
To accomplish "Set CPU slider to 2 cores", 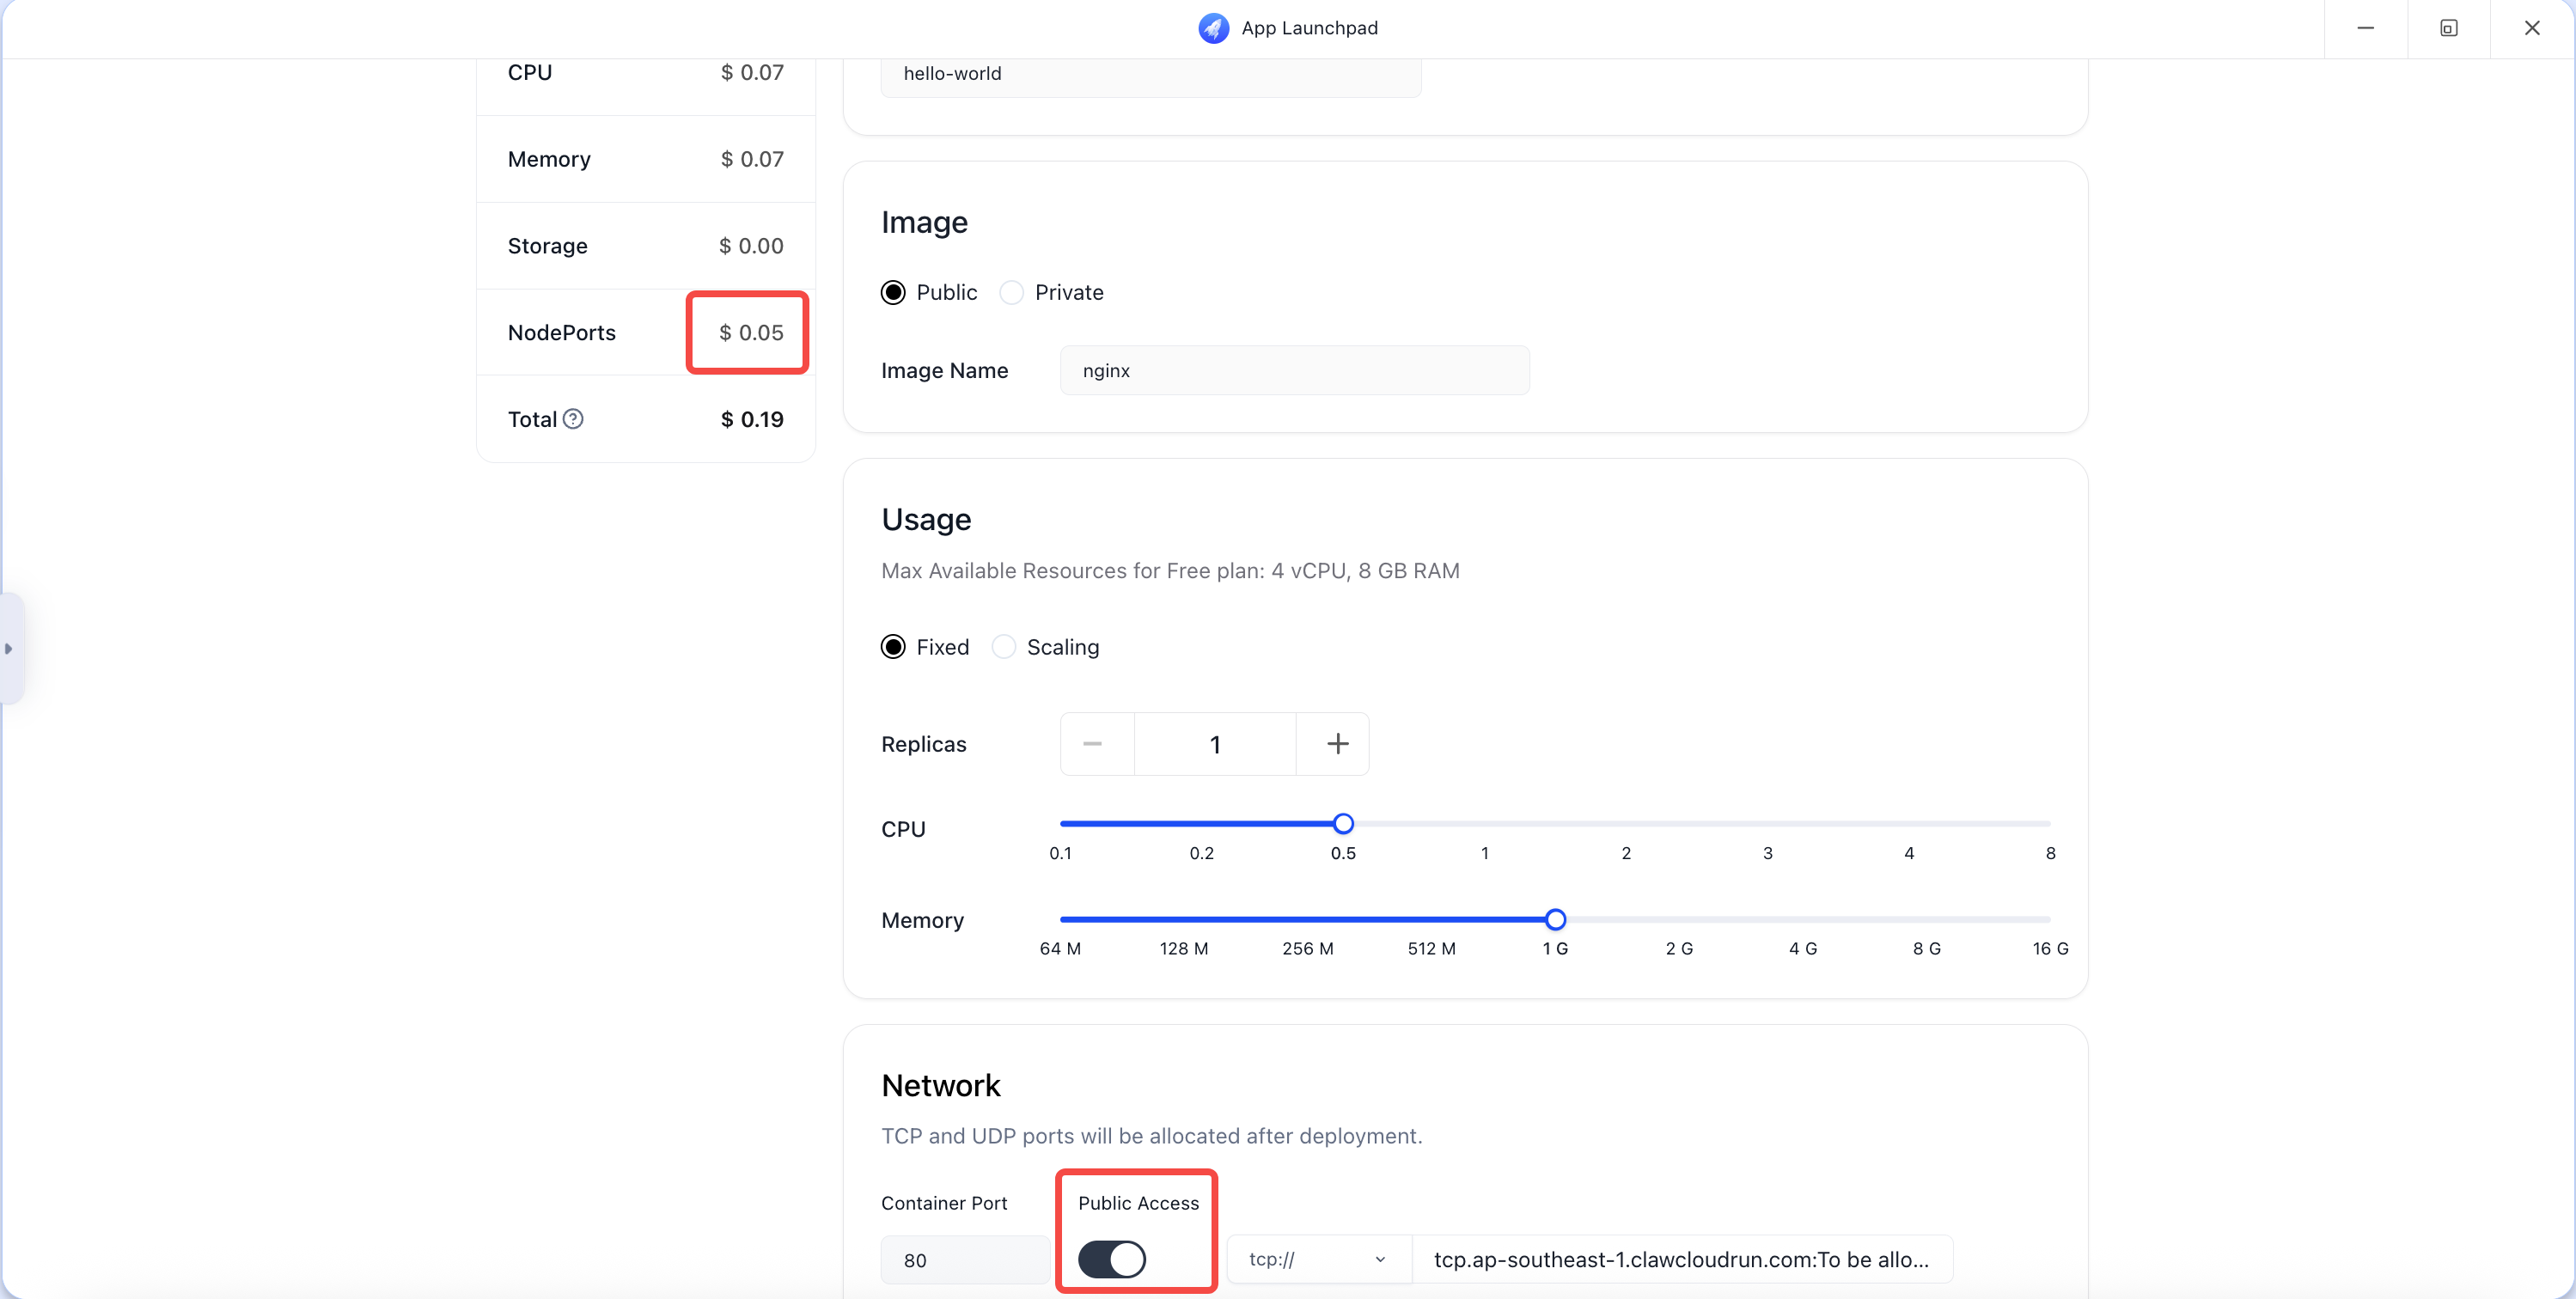I will coord(1626,824).
